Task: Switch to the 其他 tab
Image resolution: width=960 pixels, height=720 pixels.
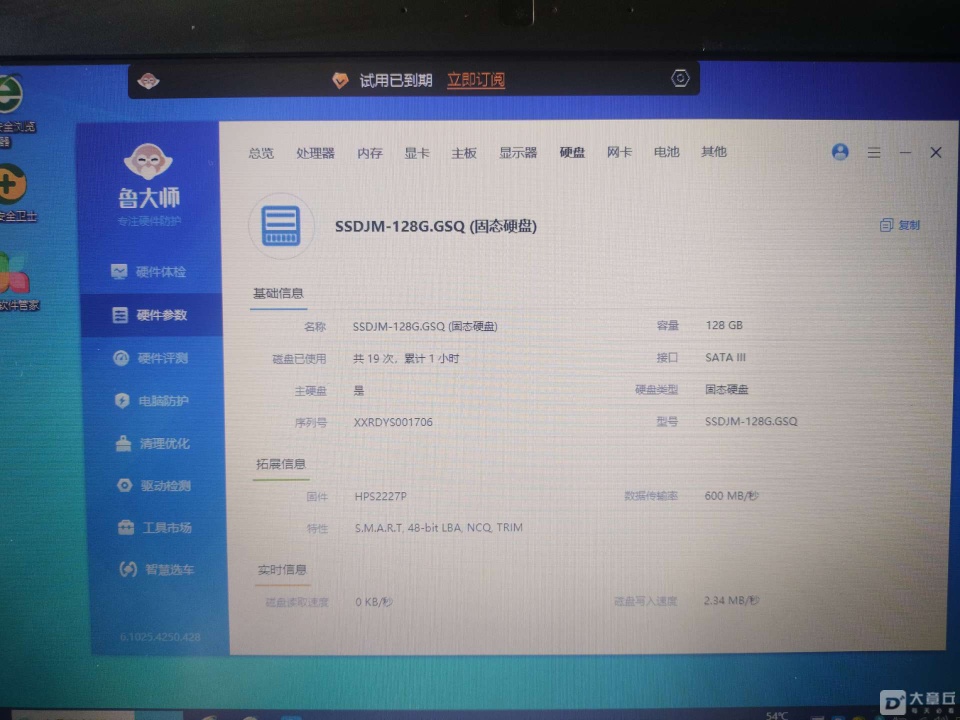Action: pos(713,151)
